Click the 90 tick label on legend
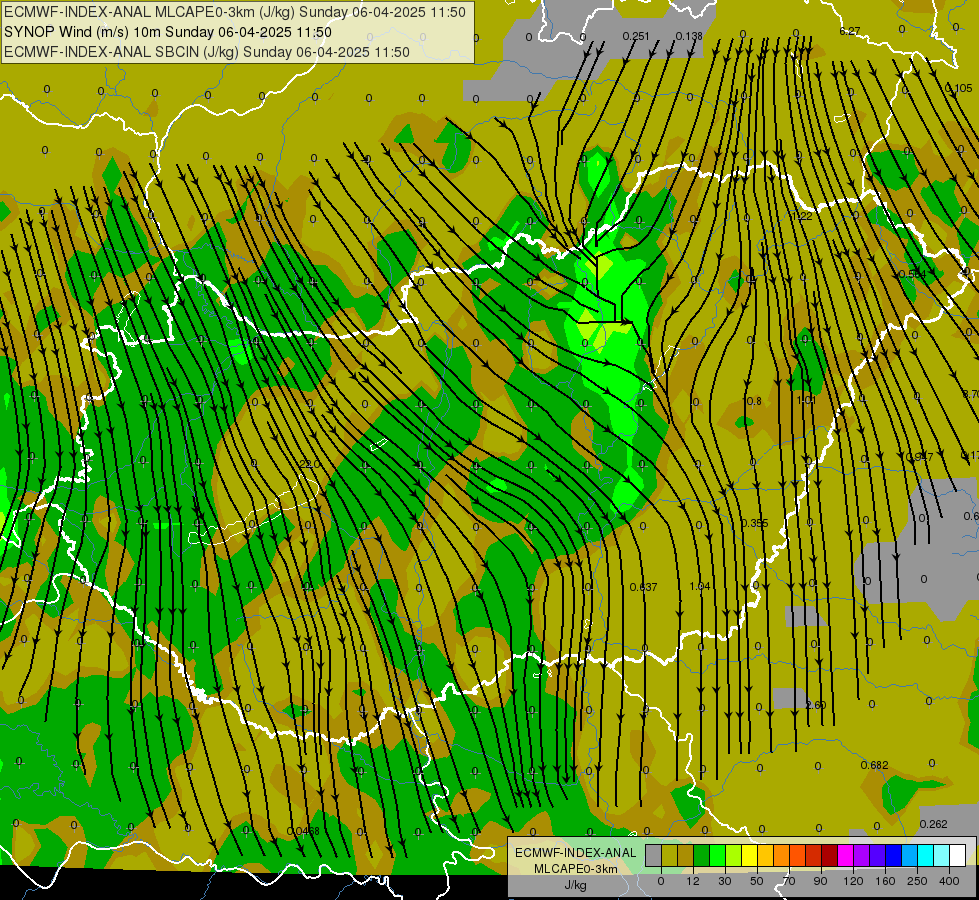This screenshot has height=900, width=979. click(x=820, y=881)
